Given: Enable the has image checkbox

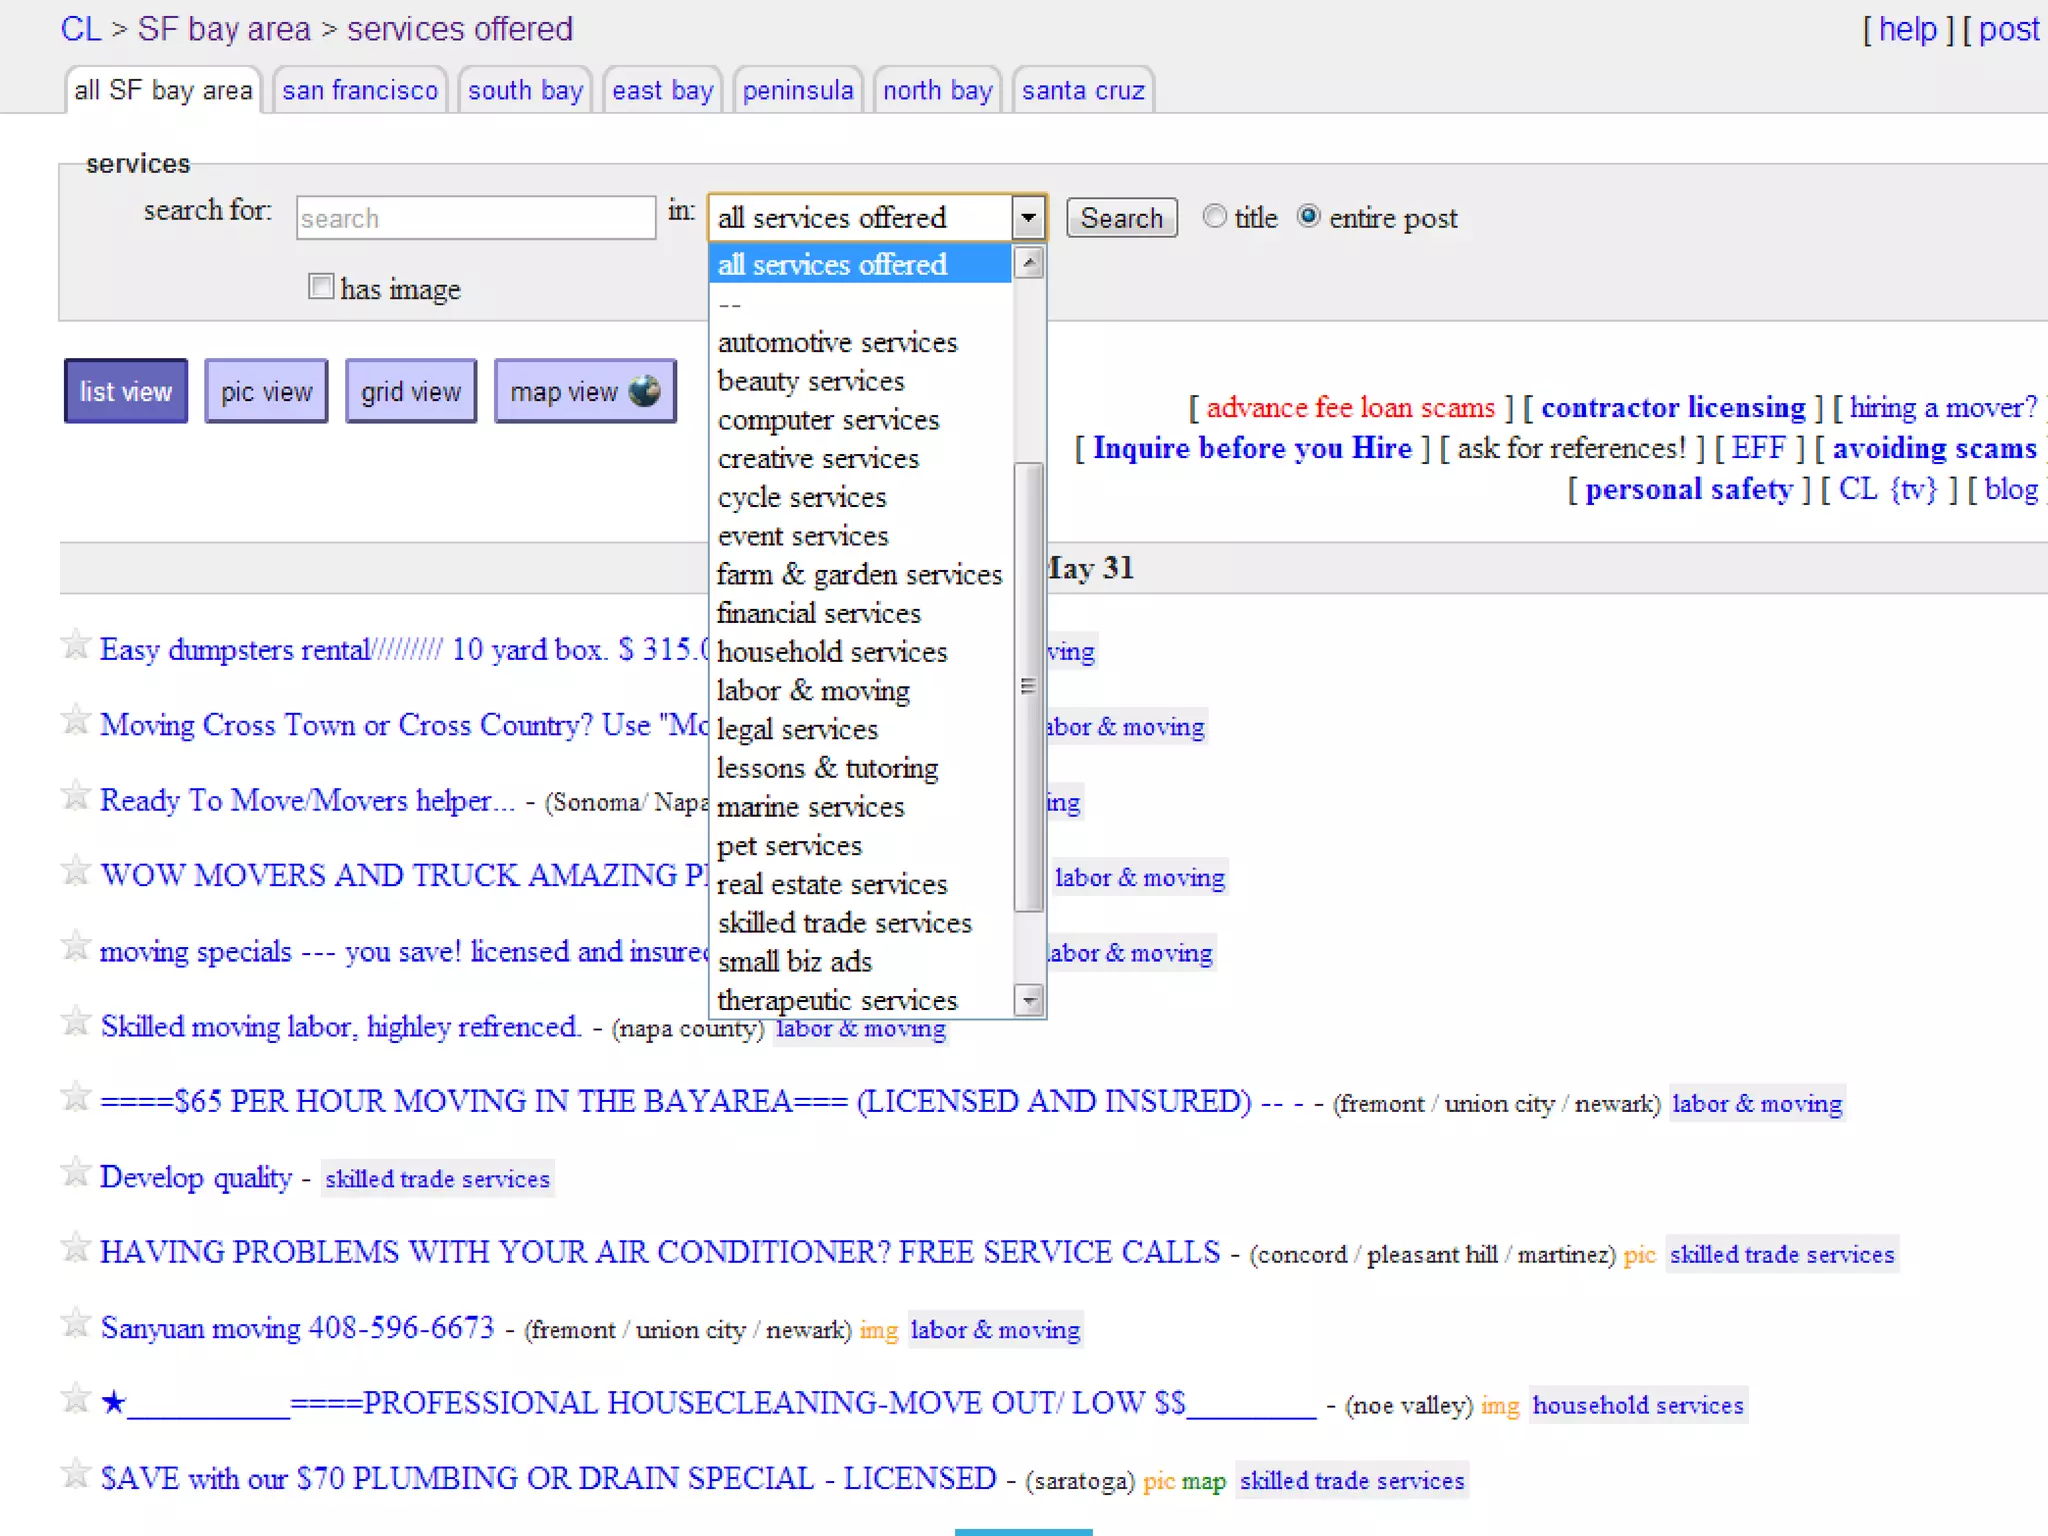Looking at the screenshot, I should pos(321,287).
